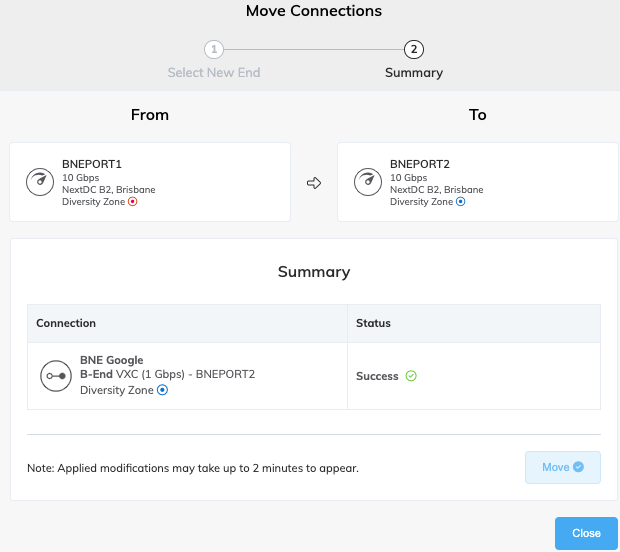
Task: Click the green Success checkmark icon
Action: [x=411, y=376]
